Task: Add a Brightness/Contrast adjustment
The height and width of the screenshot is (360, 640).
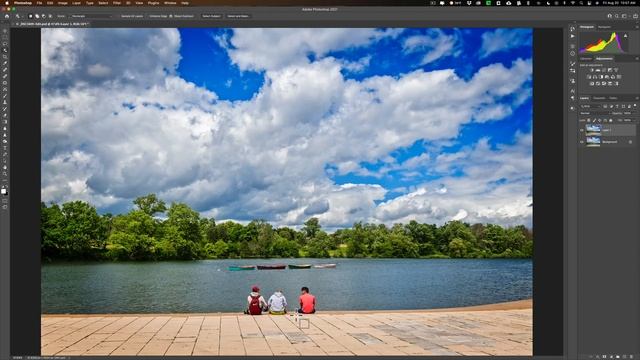Action: [x=592, y=70]
